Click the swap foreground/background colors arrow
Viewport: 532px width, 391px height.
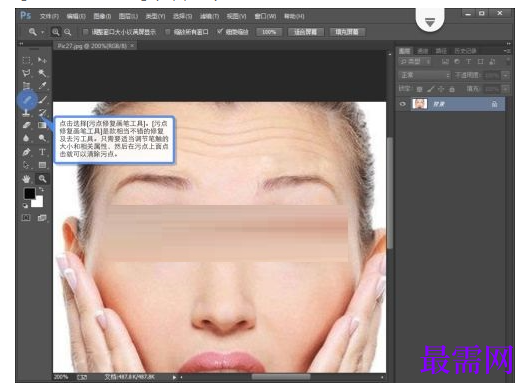41,189
